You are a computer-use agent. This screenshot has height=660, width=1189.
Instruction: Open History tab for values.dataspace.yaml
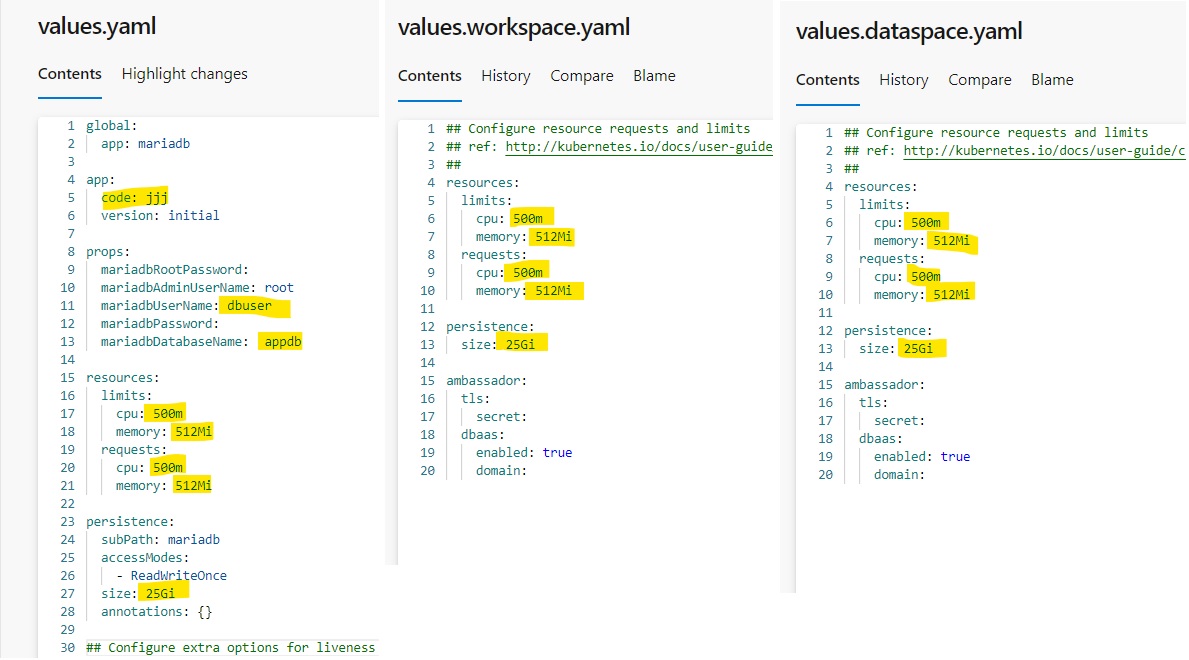[x=903, y=80]
